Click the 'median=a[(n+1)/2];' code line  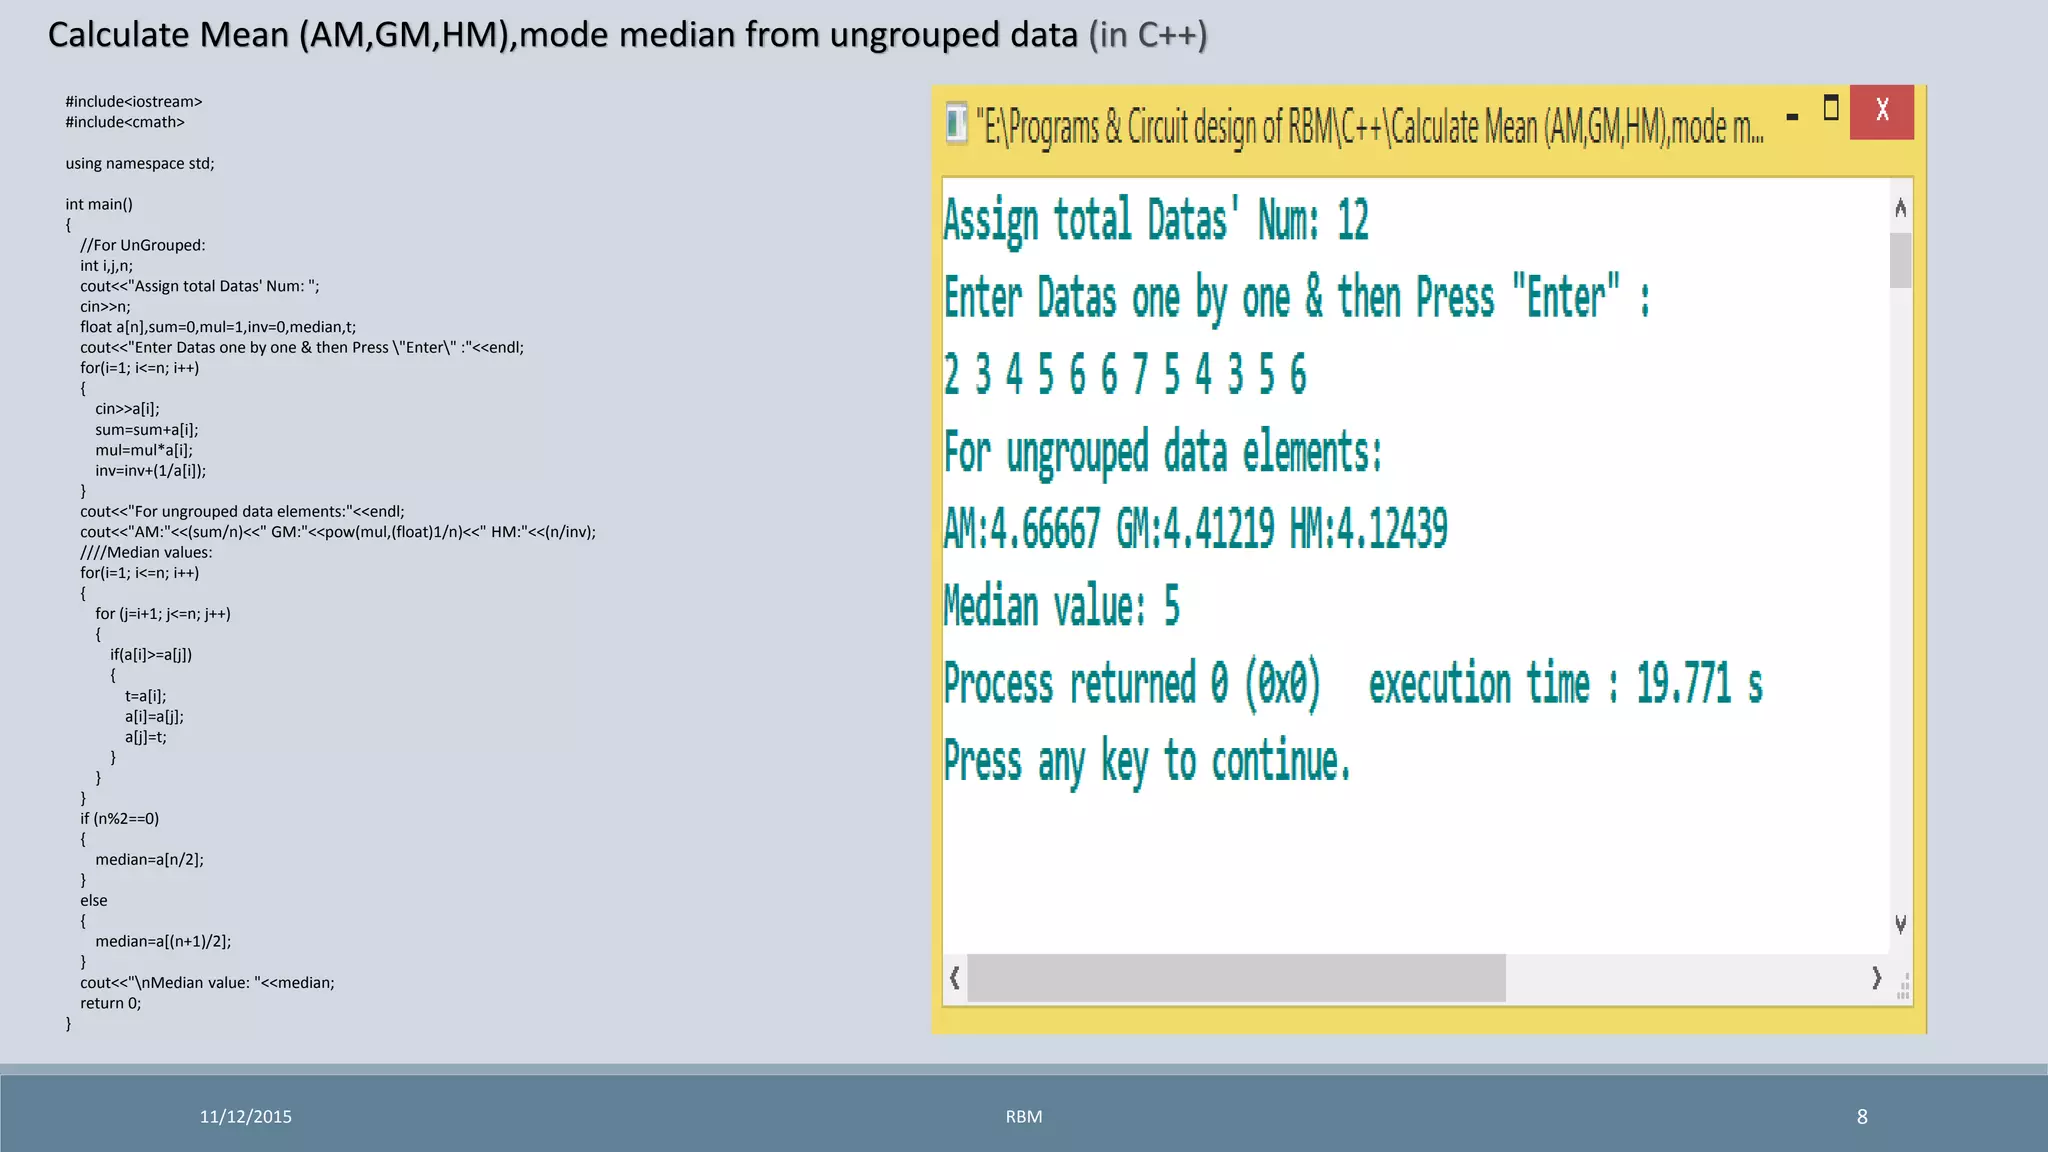(163, 941)
